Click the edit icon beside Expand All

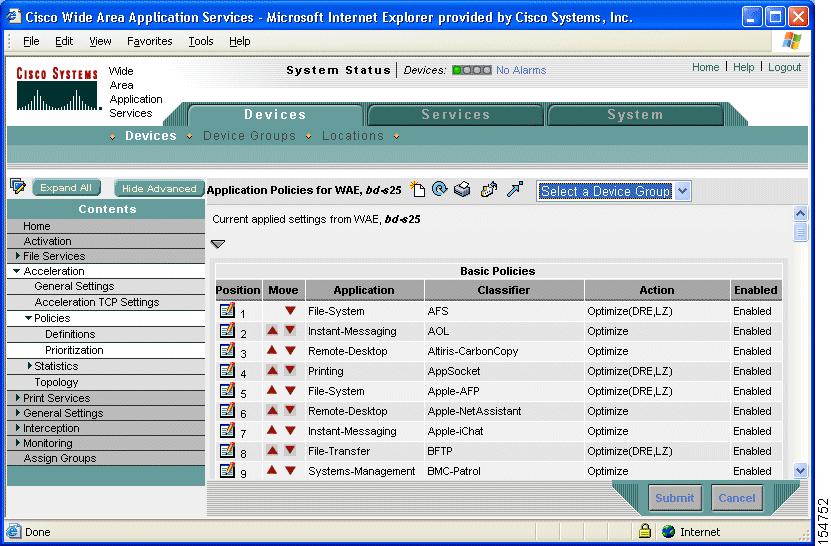[x=17, y=187]
